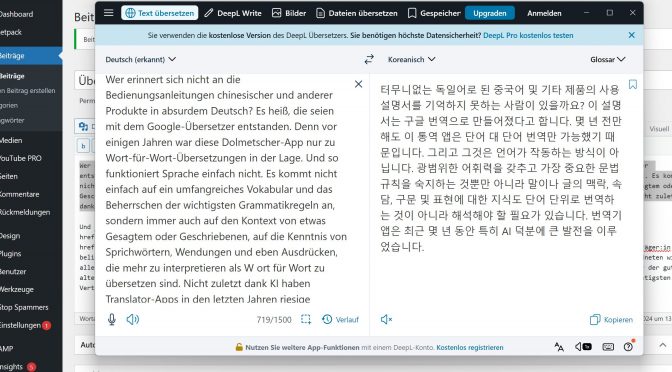Open DeepL Pro kostenlos testen link
The image size is (672, 372).
(528, 36)
